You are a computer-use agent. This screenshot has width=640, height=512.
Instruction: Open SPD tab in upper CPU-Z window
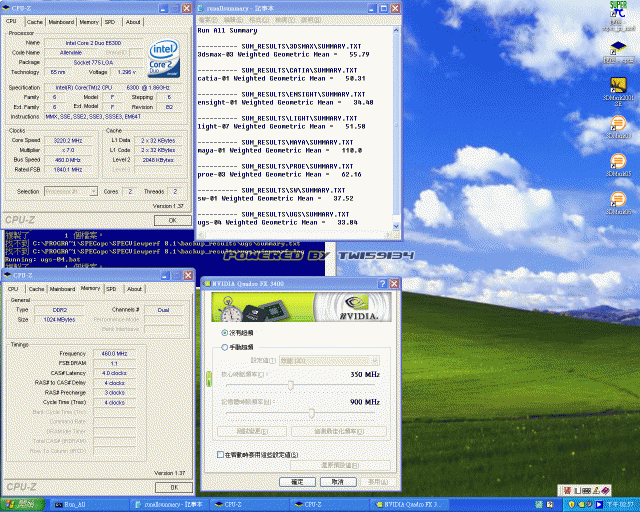click(x=110, y=22)
